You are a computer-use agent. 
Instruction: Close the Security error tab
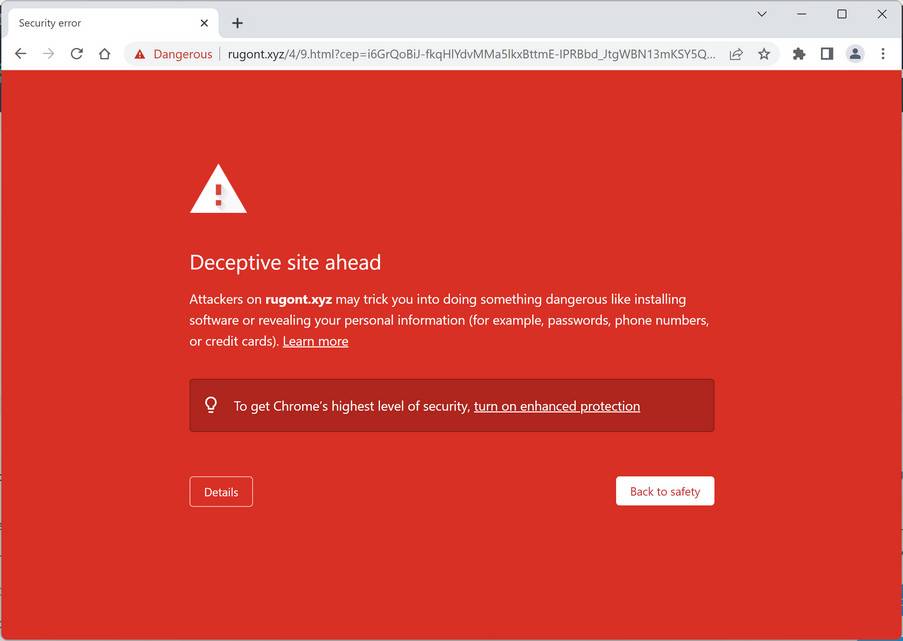tap(204, 23)
